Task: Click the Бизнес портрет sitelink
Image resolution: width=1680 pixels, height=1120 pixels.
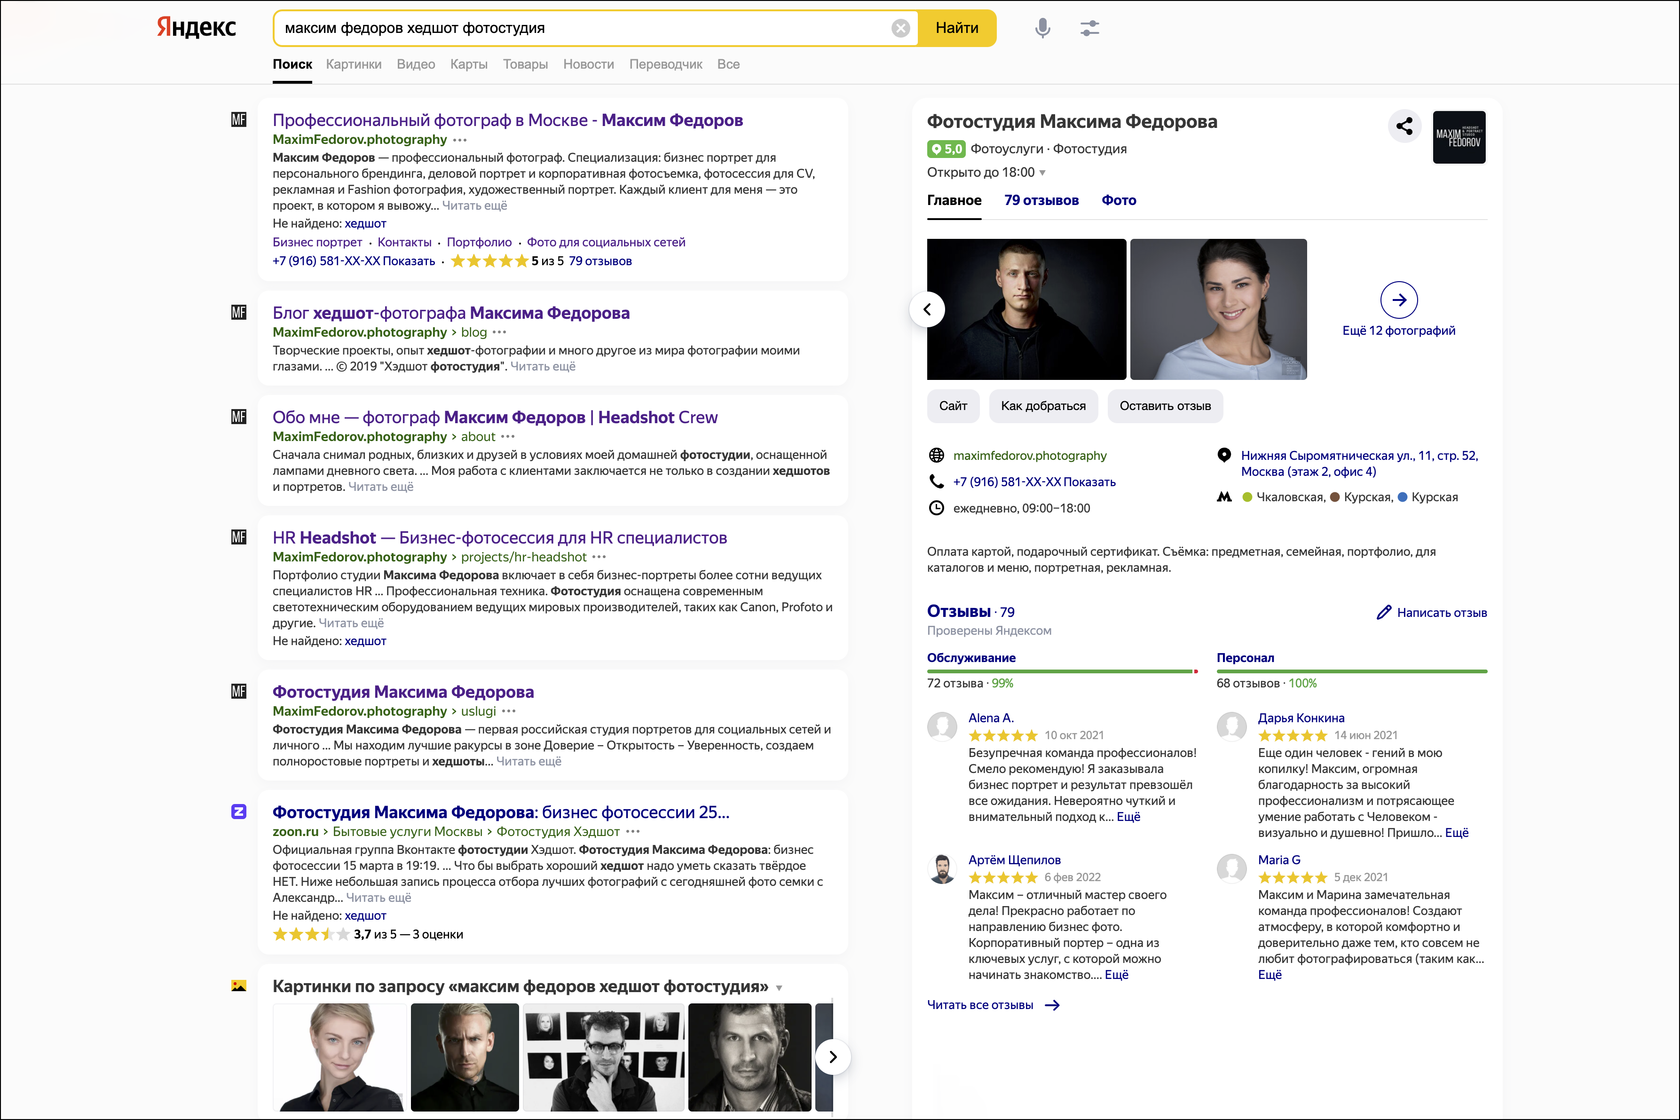Action: (x=317, y=242)
